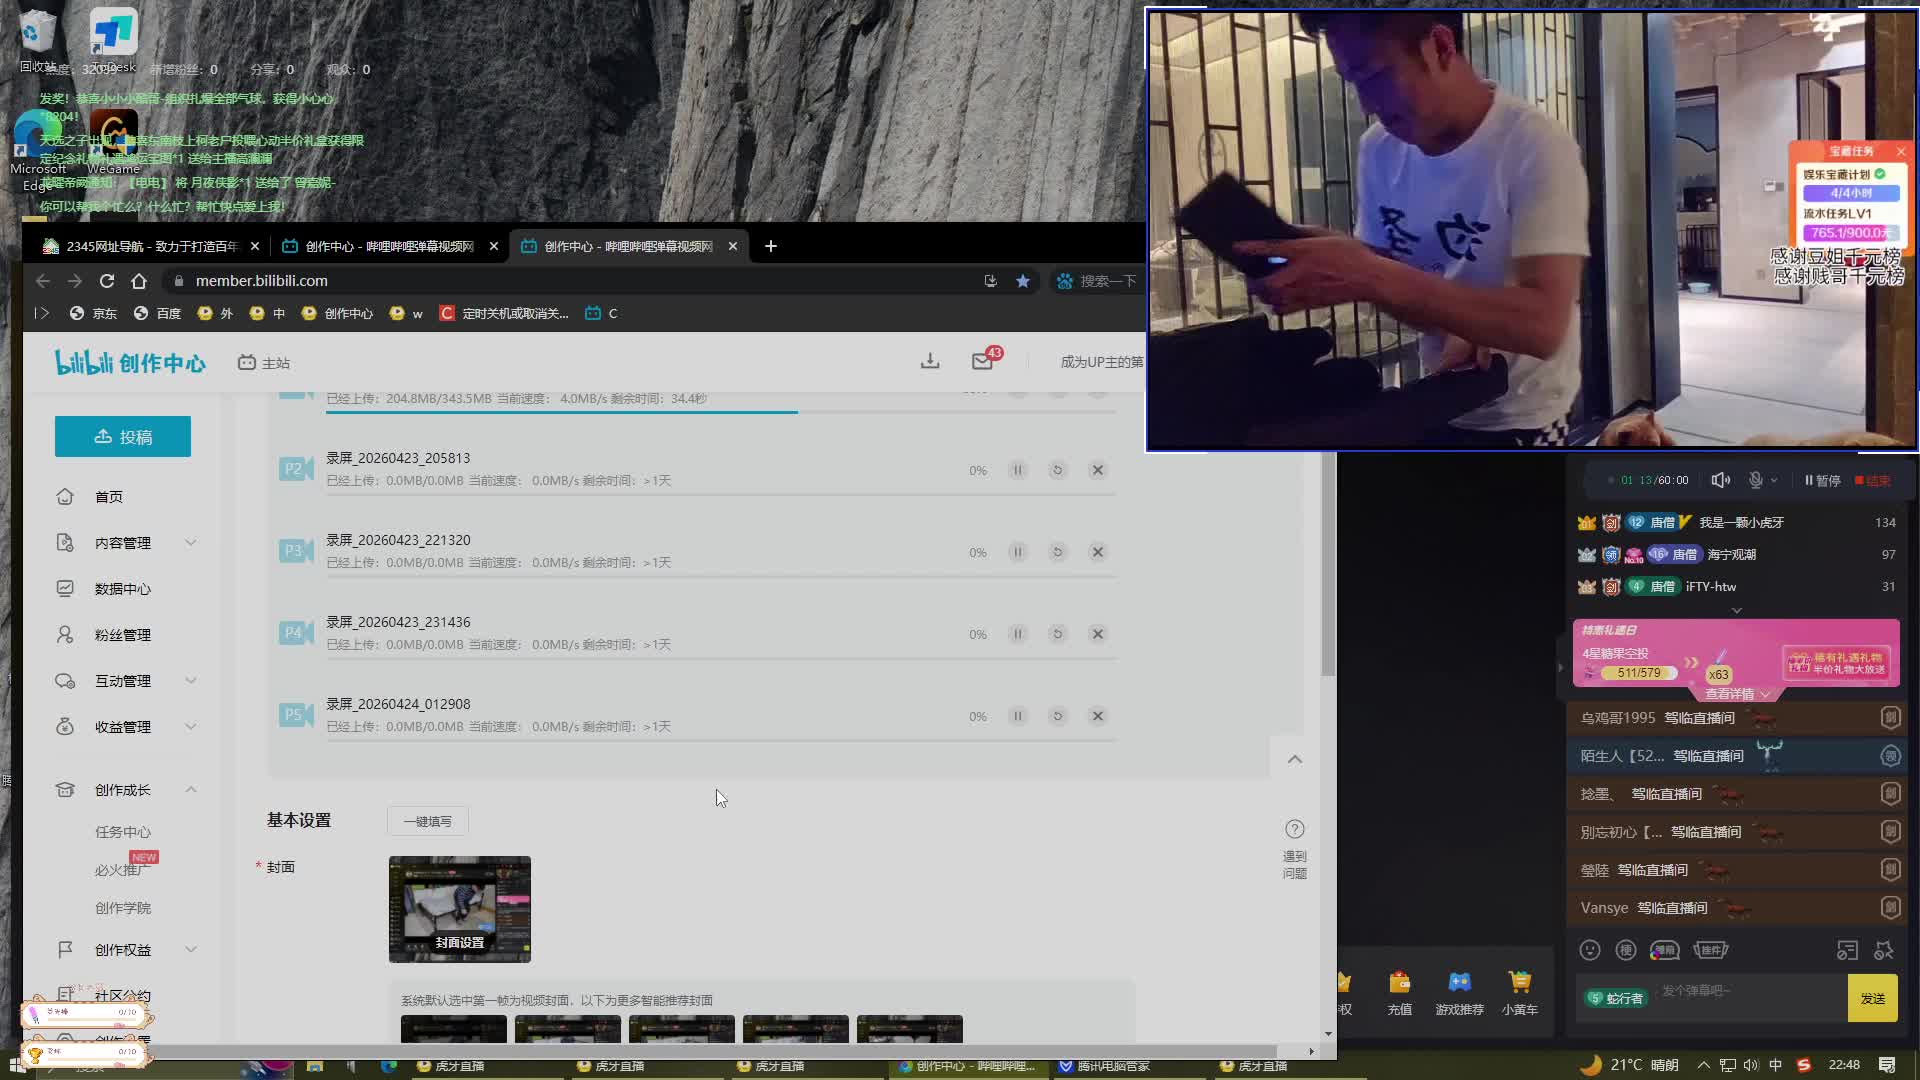Screen dimensions: 1920x1080
Task: Open 任务中心 under 创作成长
Action: [x=123, y=832]
